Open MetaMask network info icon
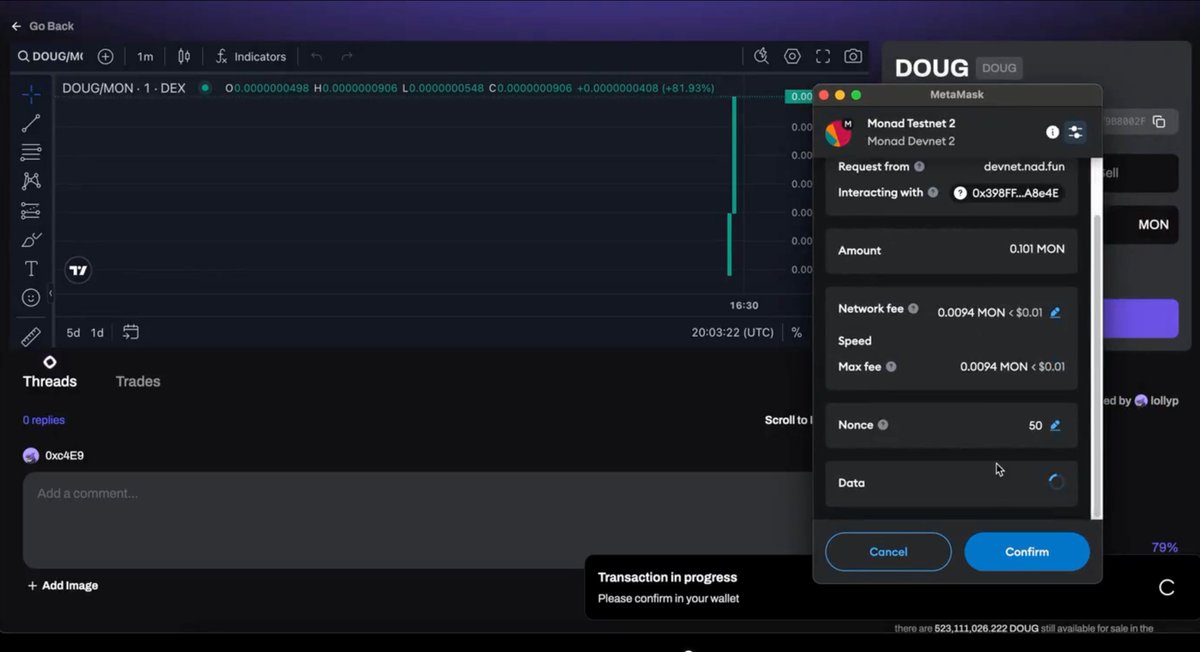This screenshot has height=652, width=1200. [1052, 132]
